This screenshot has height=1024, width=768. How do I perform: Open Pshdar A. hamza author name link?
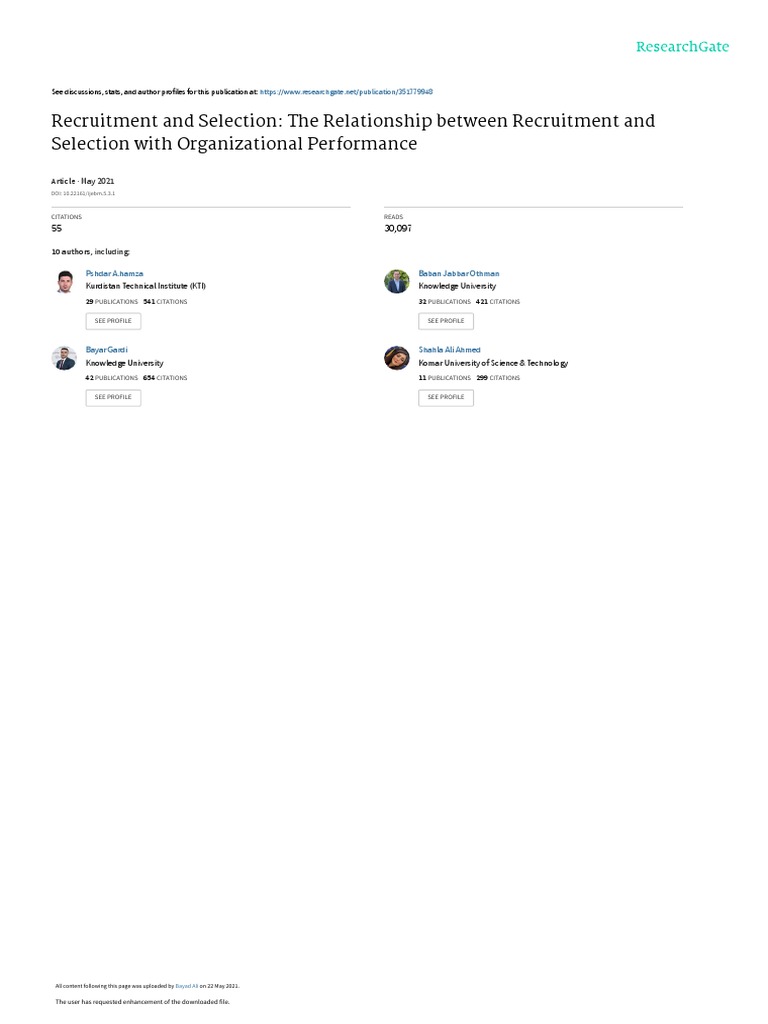click(x=115, y=273)
